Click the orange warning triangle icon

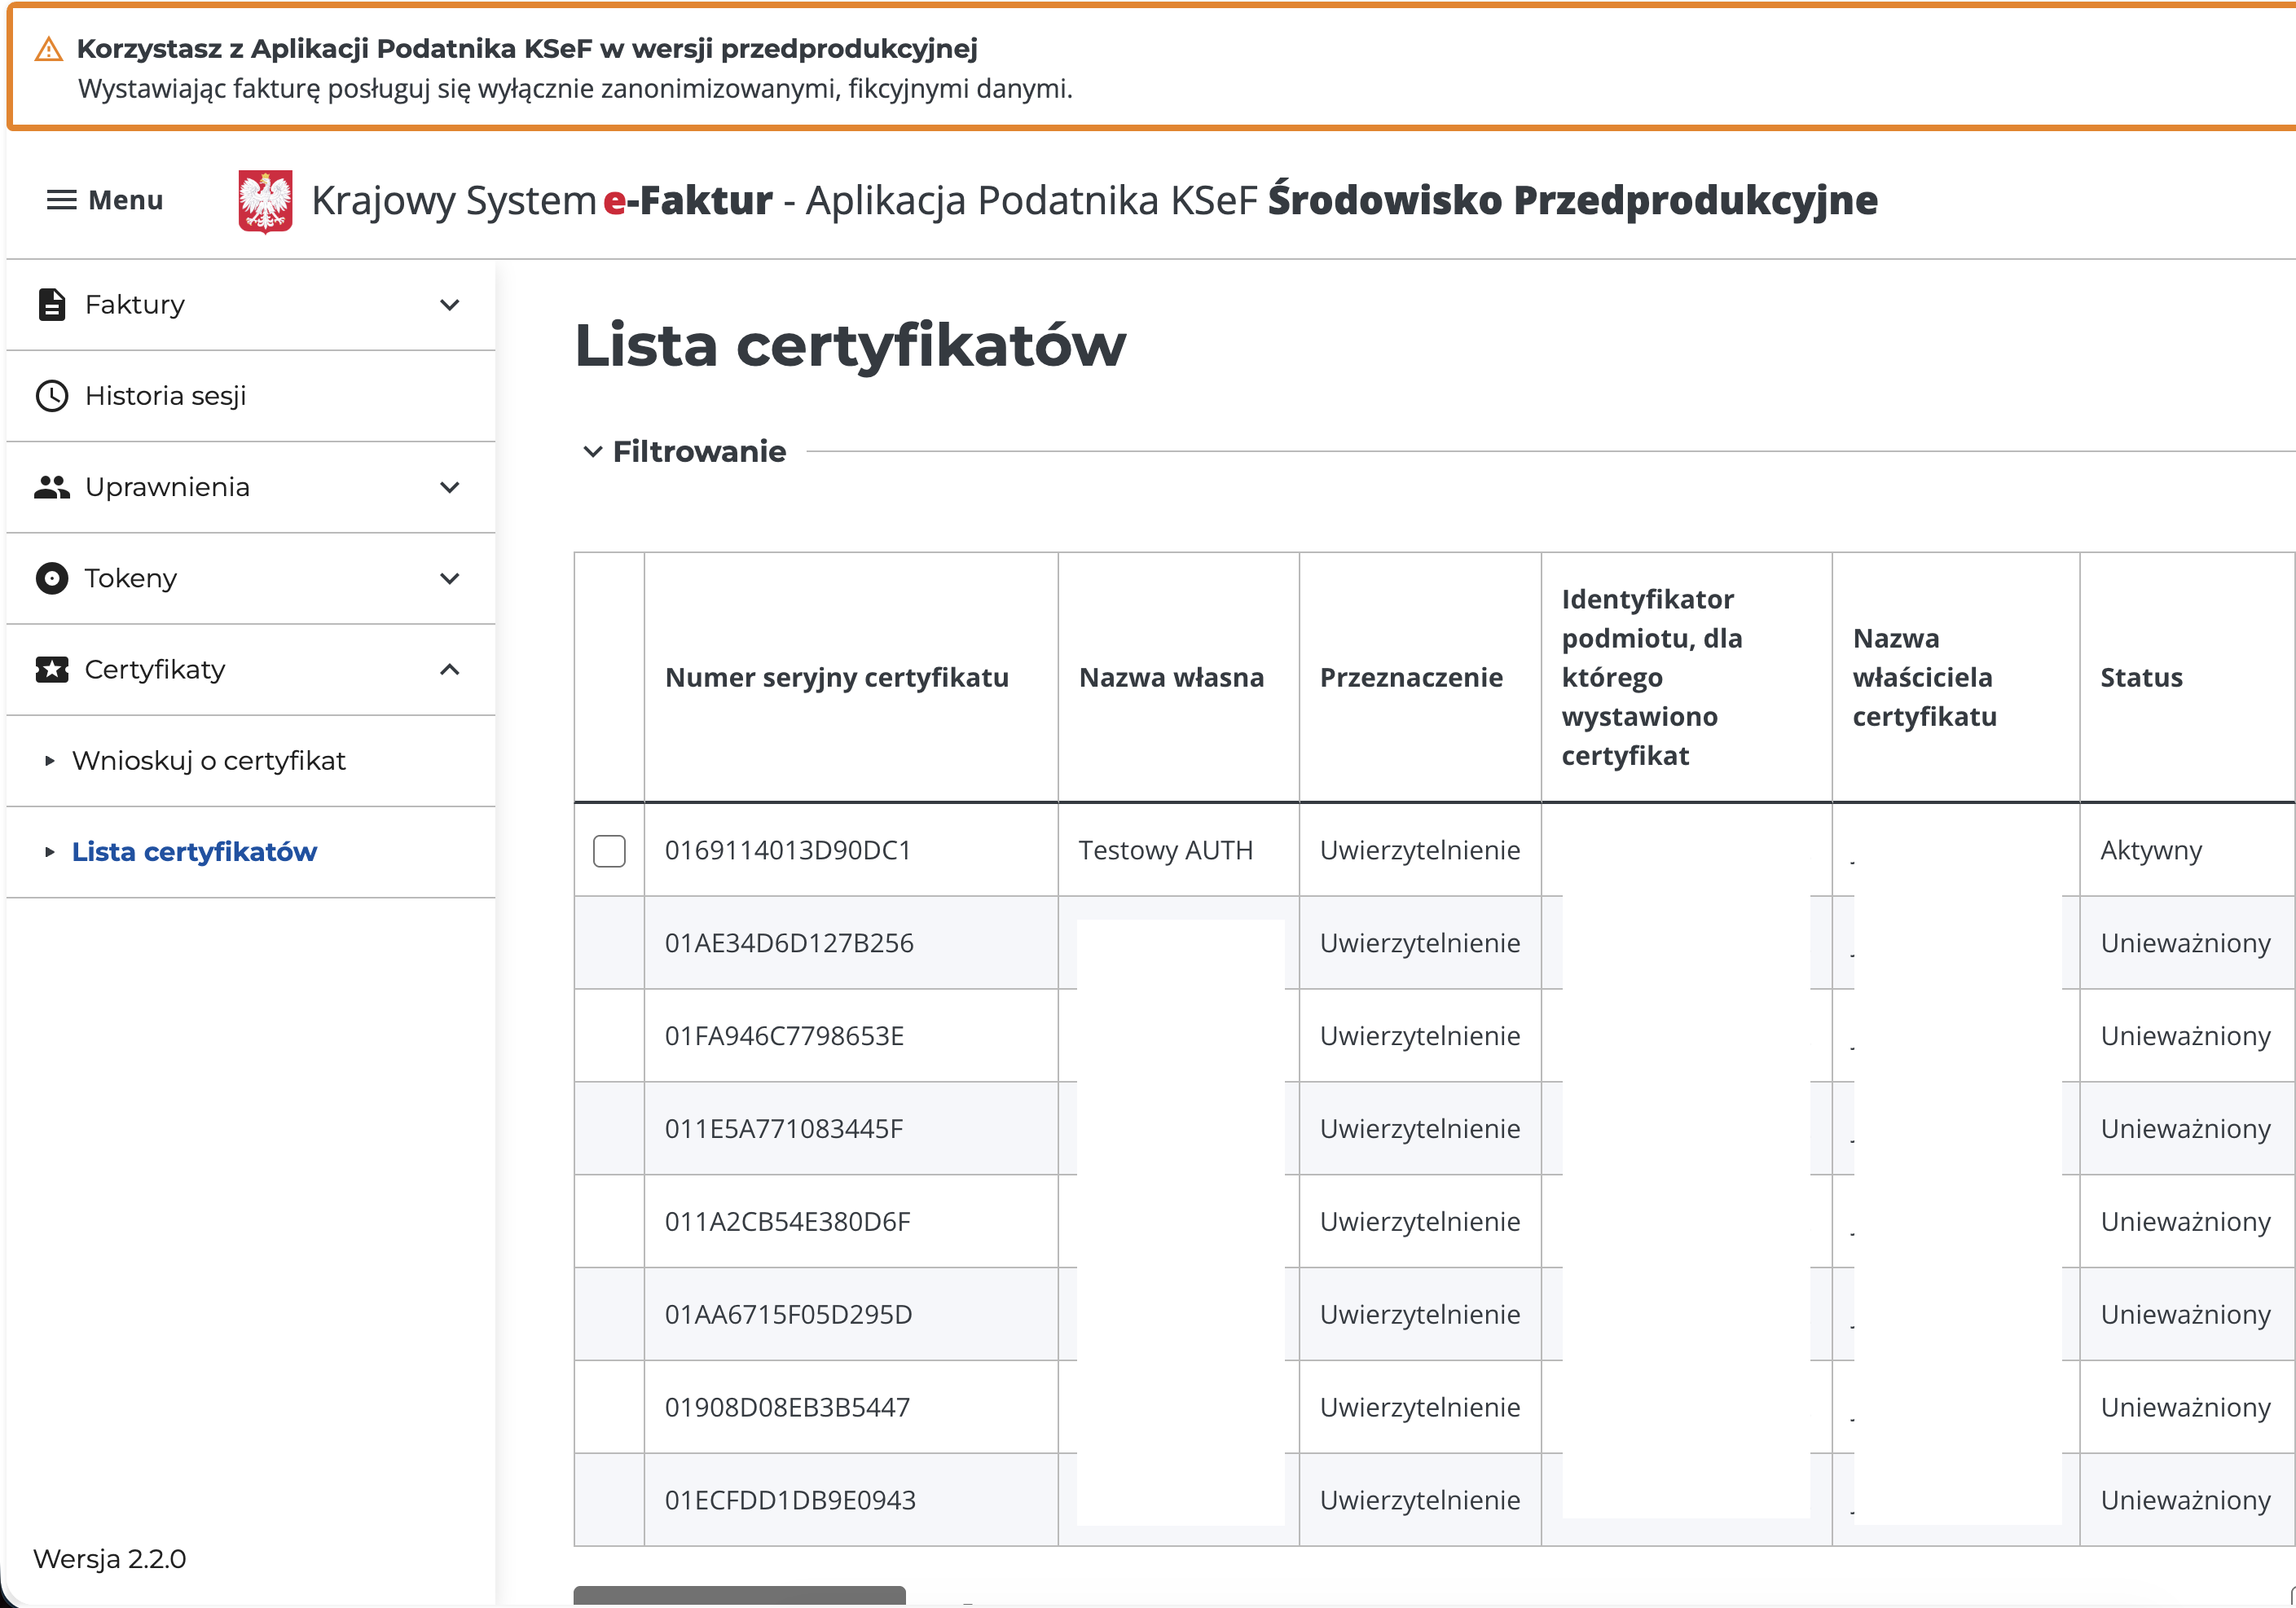coord(48,49)
